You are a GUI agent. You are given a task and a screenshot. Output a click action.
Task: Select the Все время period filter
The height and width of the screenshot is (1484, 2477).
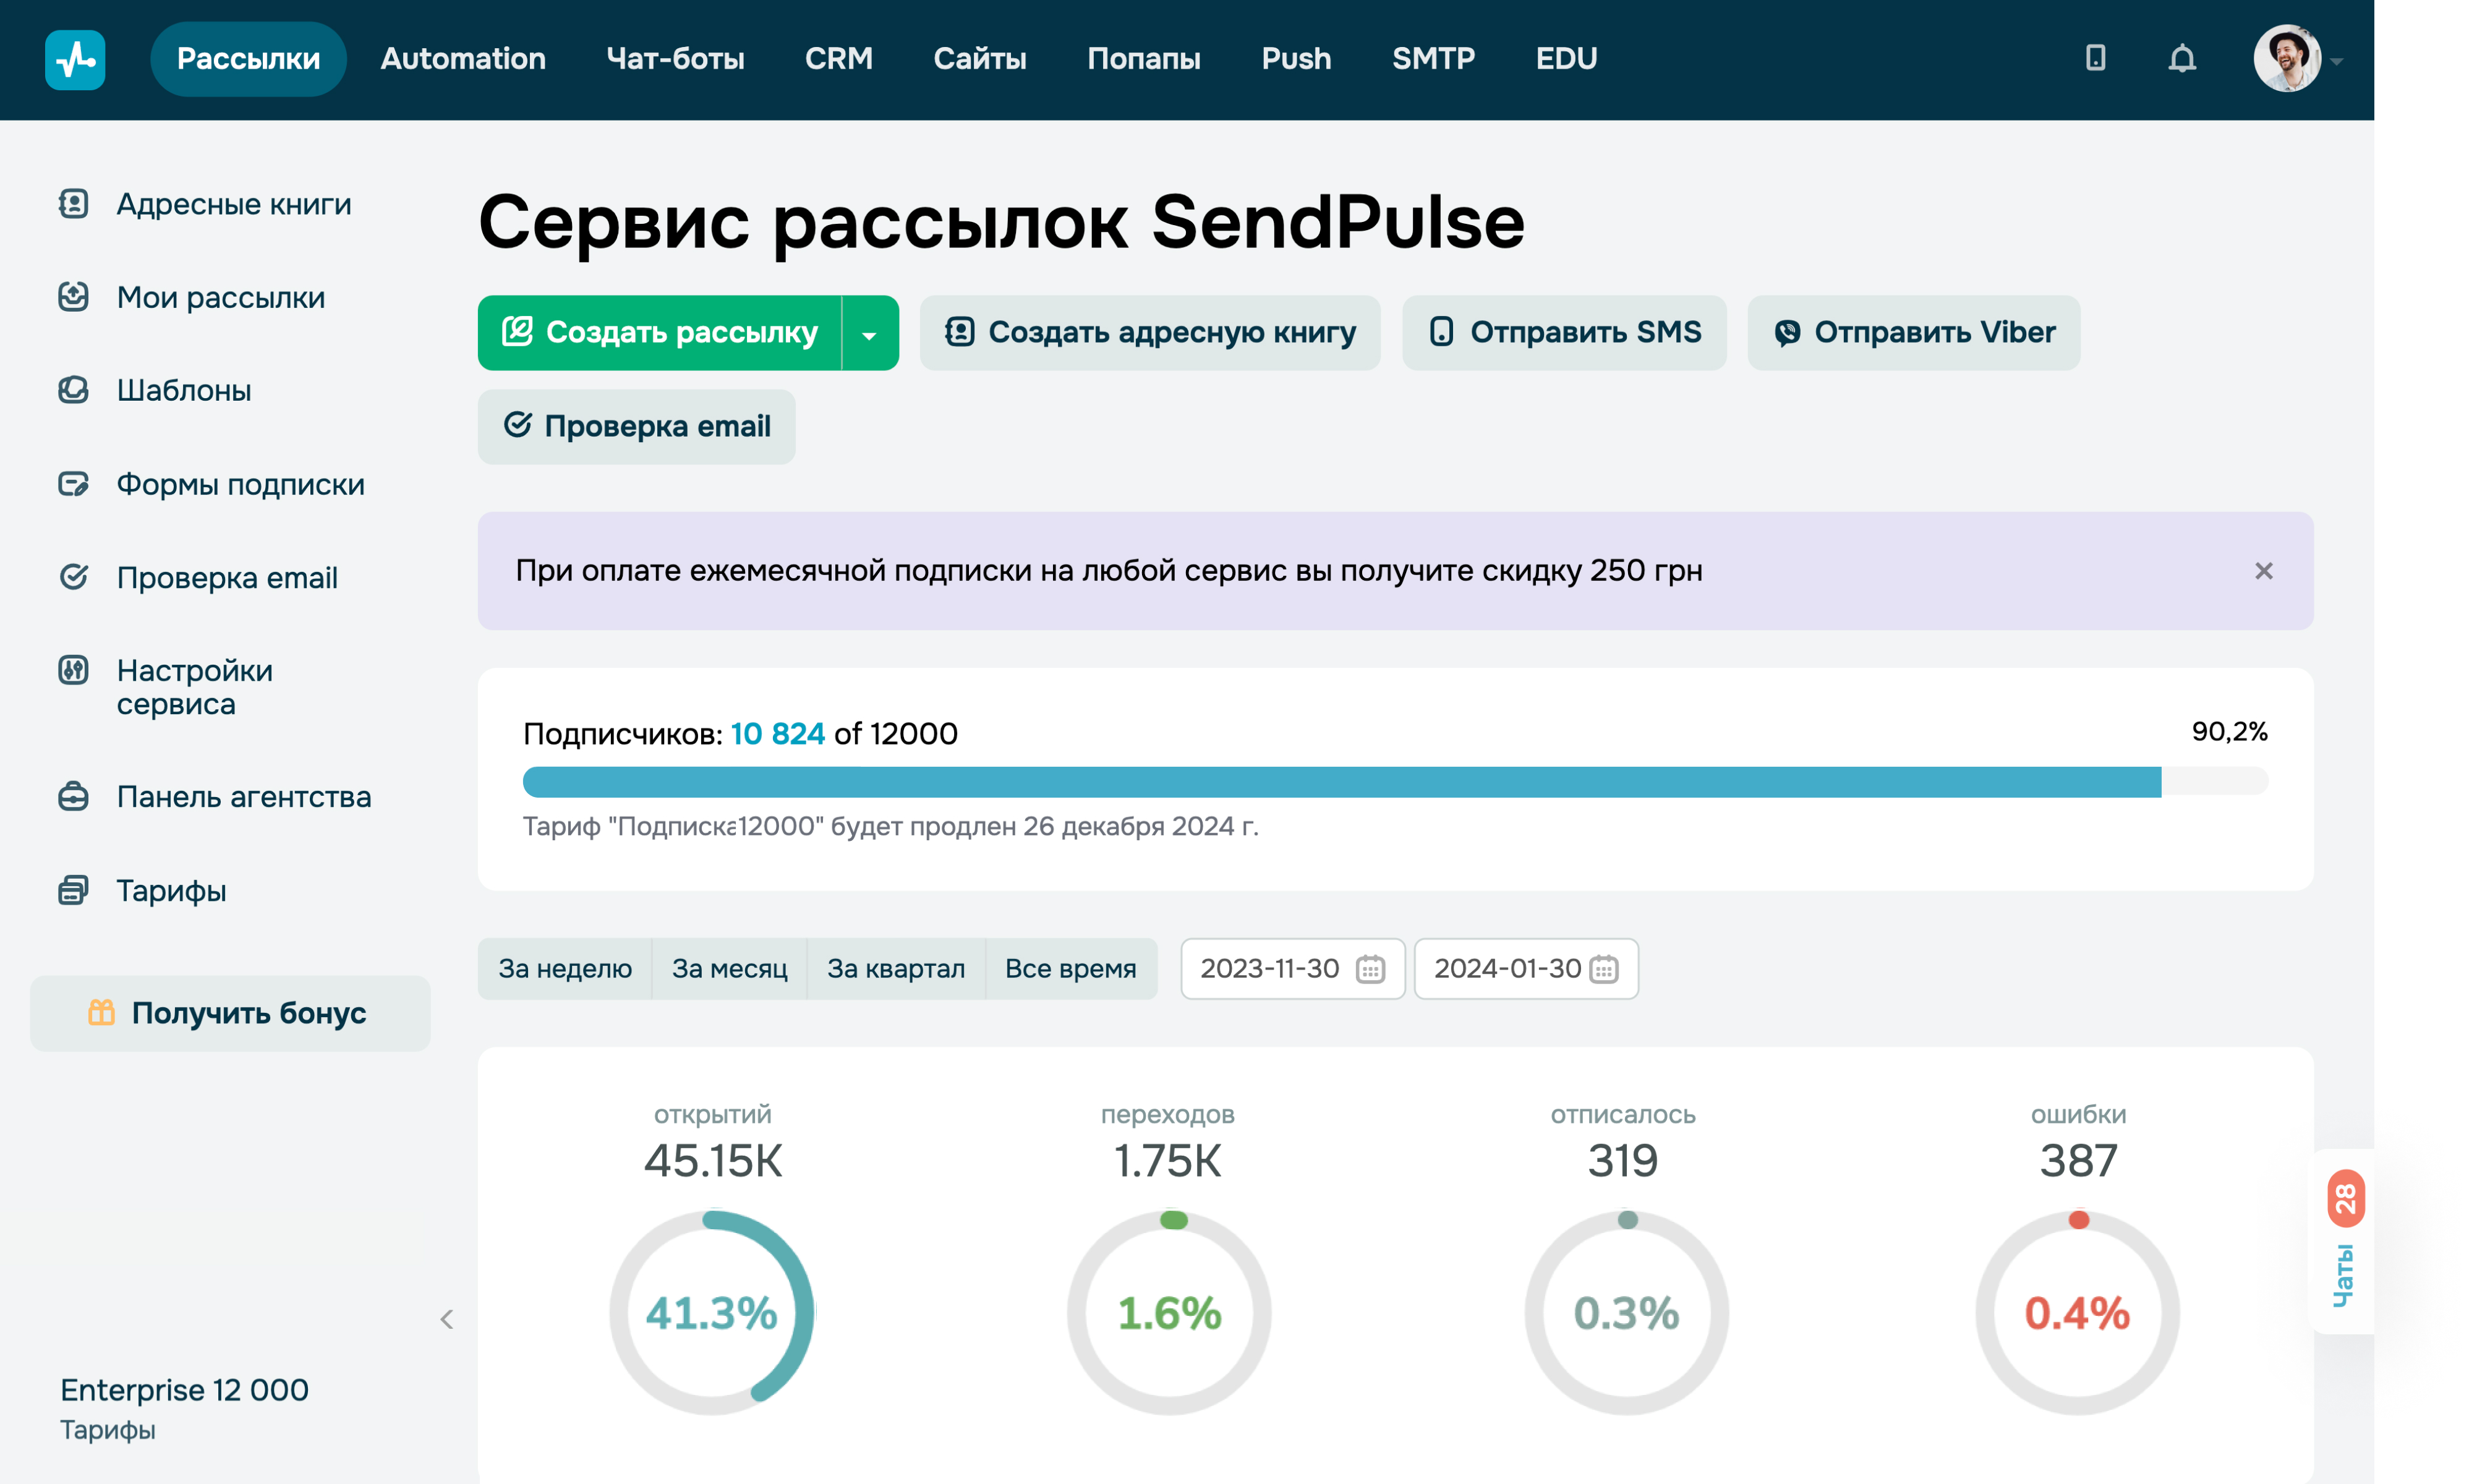tap(1071, 969)
